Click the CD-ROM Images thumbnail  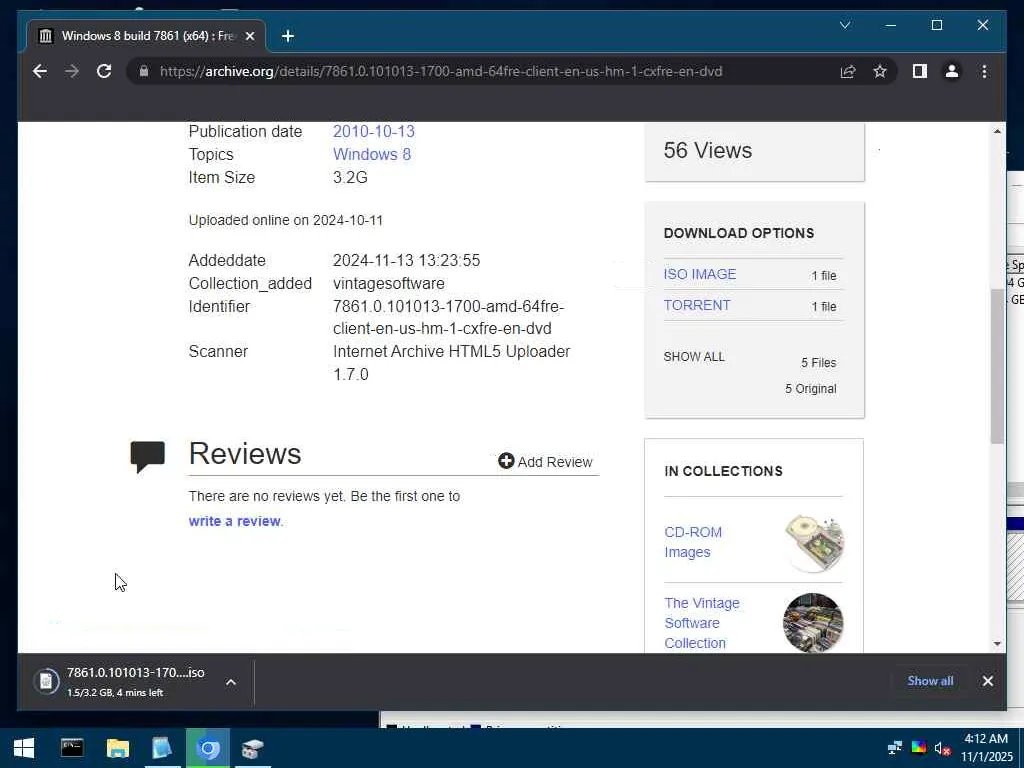coord(814,543)
